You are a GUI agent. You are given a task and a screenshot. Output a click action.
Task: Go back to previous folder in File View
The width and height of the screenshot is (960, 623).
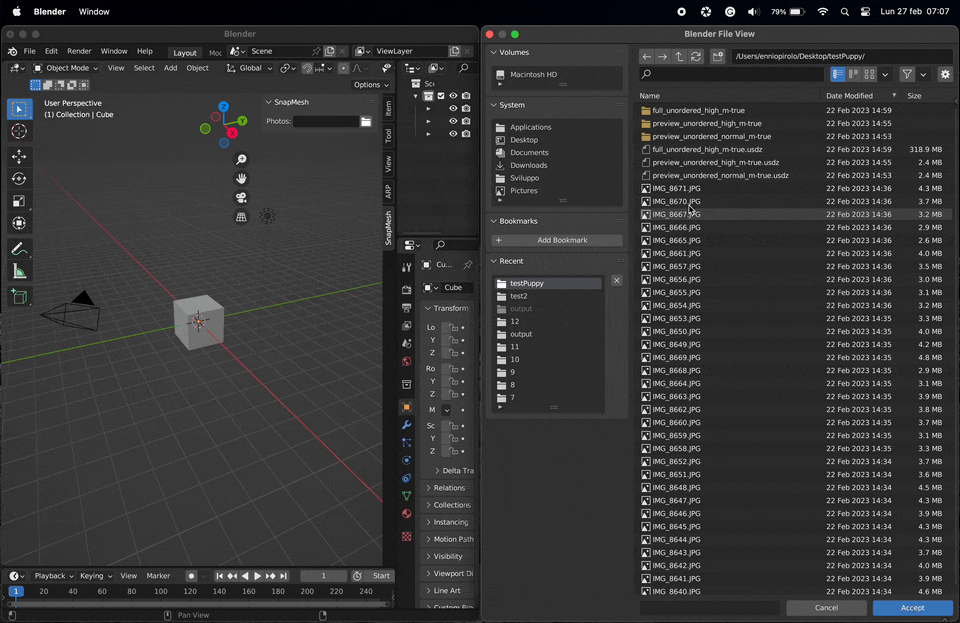point(647,56)
